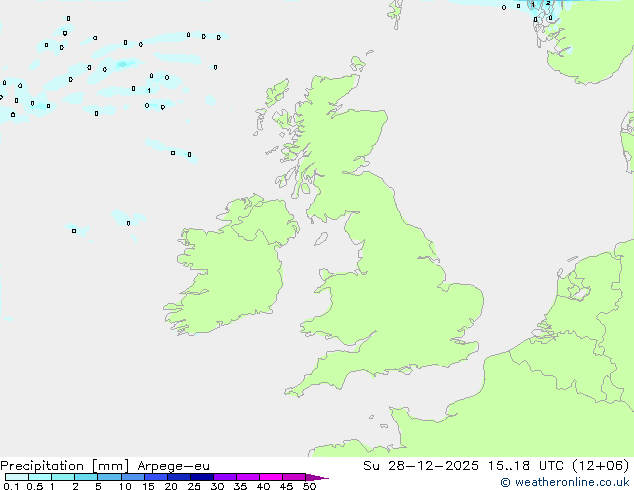
Task: Click the Cornwall peninsula tip
Action: pos(293,388)
